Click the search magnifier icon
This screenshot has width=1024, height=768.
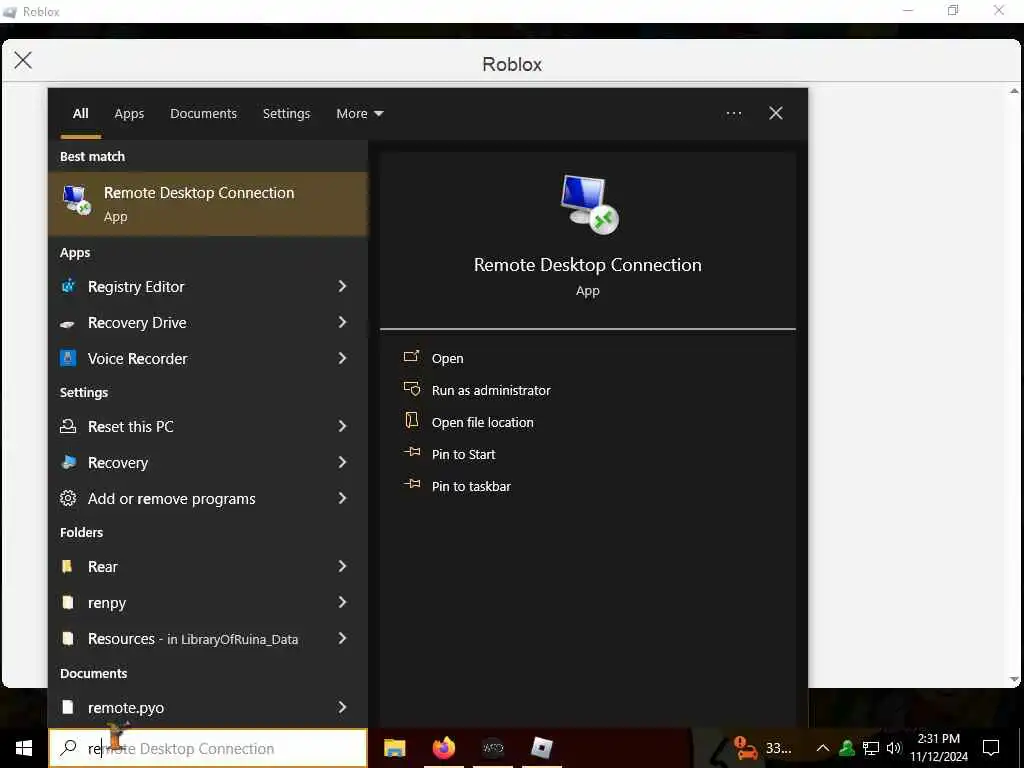(68, 748)
